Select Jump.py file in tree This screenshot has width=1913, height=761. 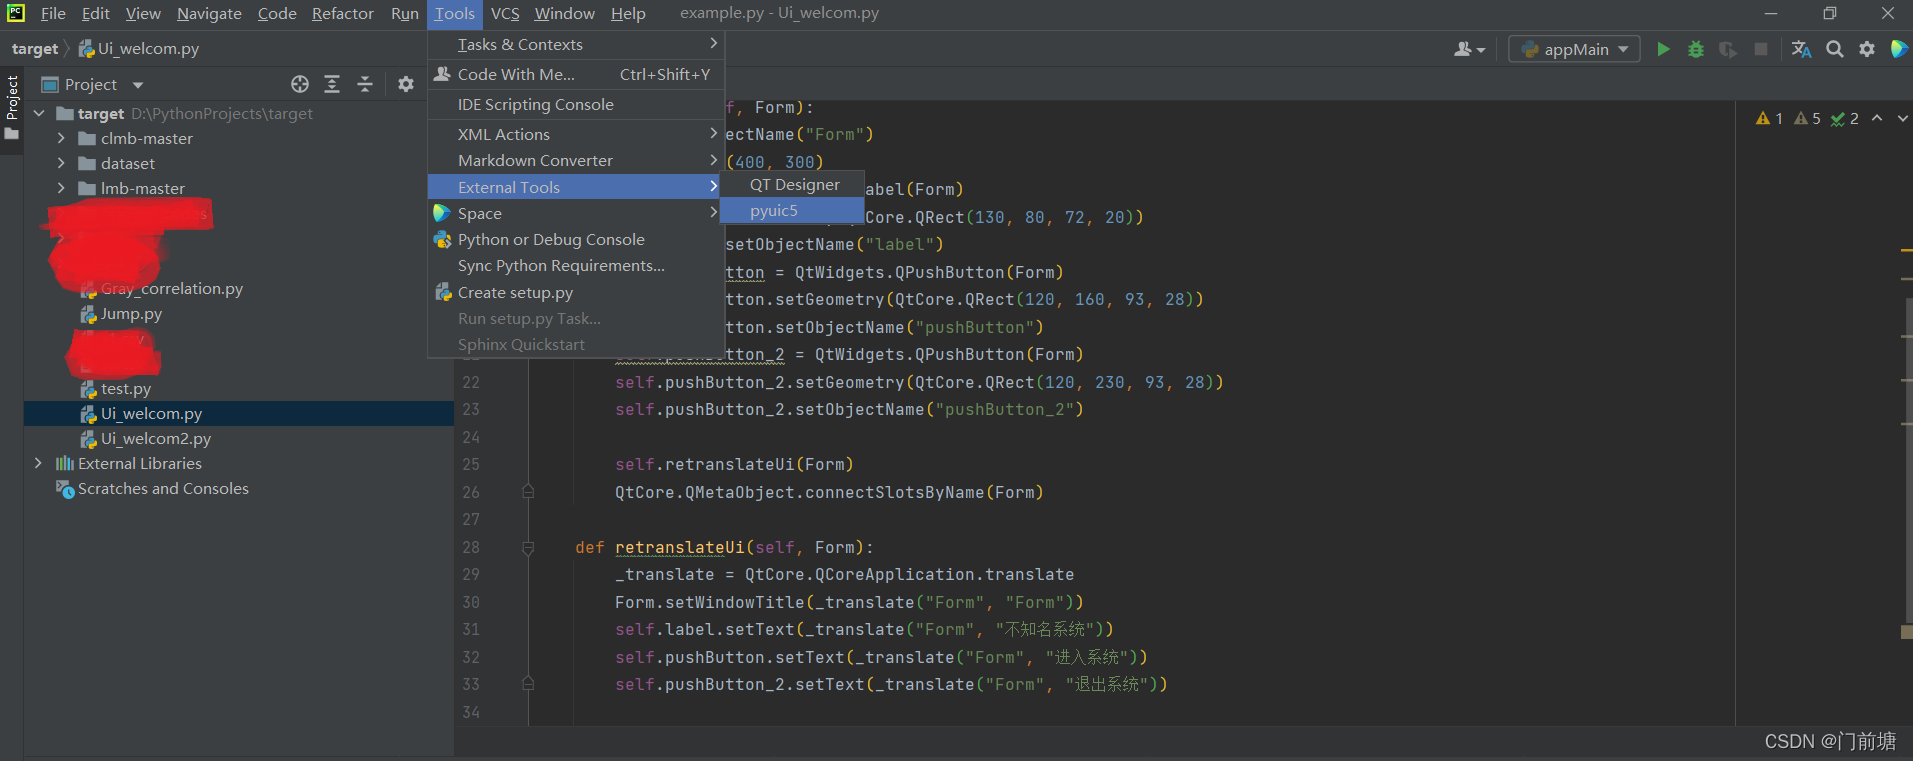(131, 313)
